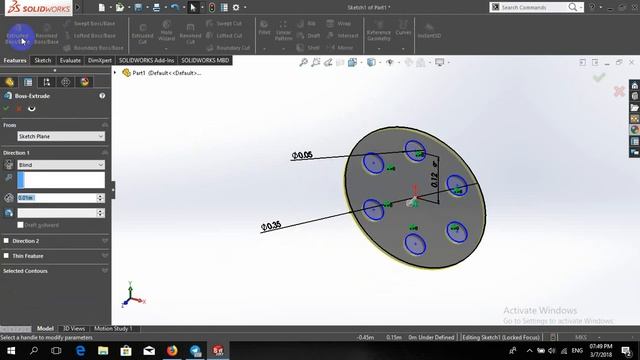
Task: Open the FeatureManager design tree tab
Action: [9, 82]
